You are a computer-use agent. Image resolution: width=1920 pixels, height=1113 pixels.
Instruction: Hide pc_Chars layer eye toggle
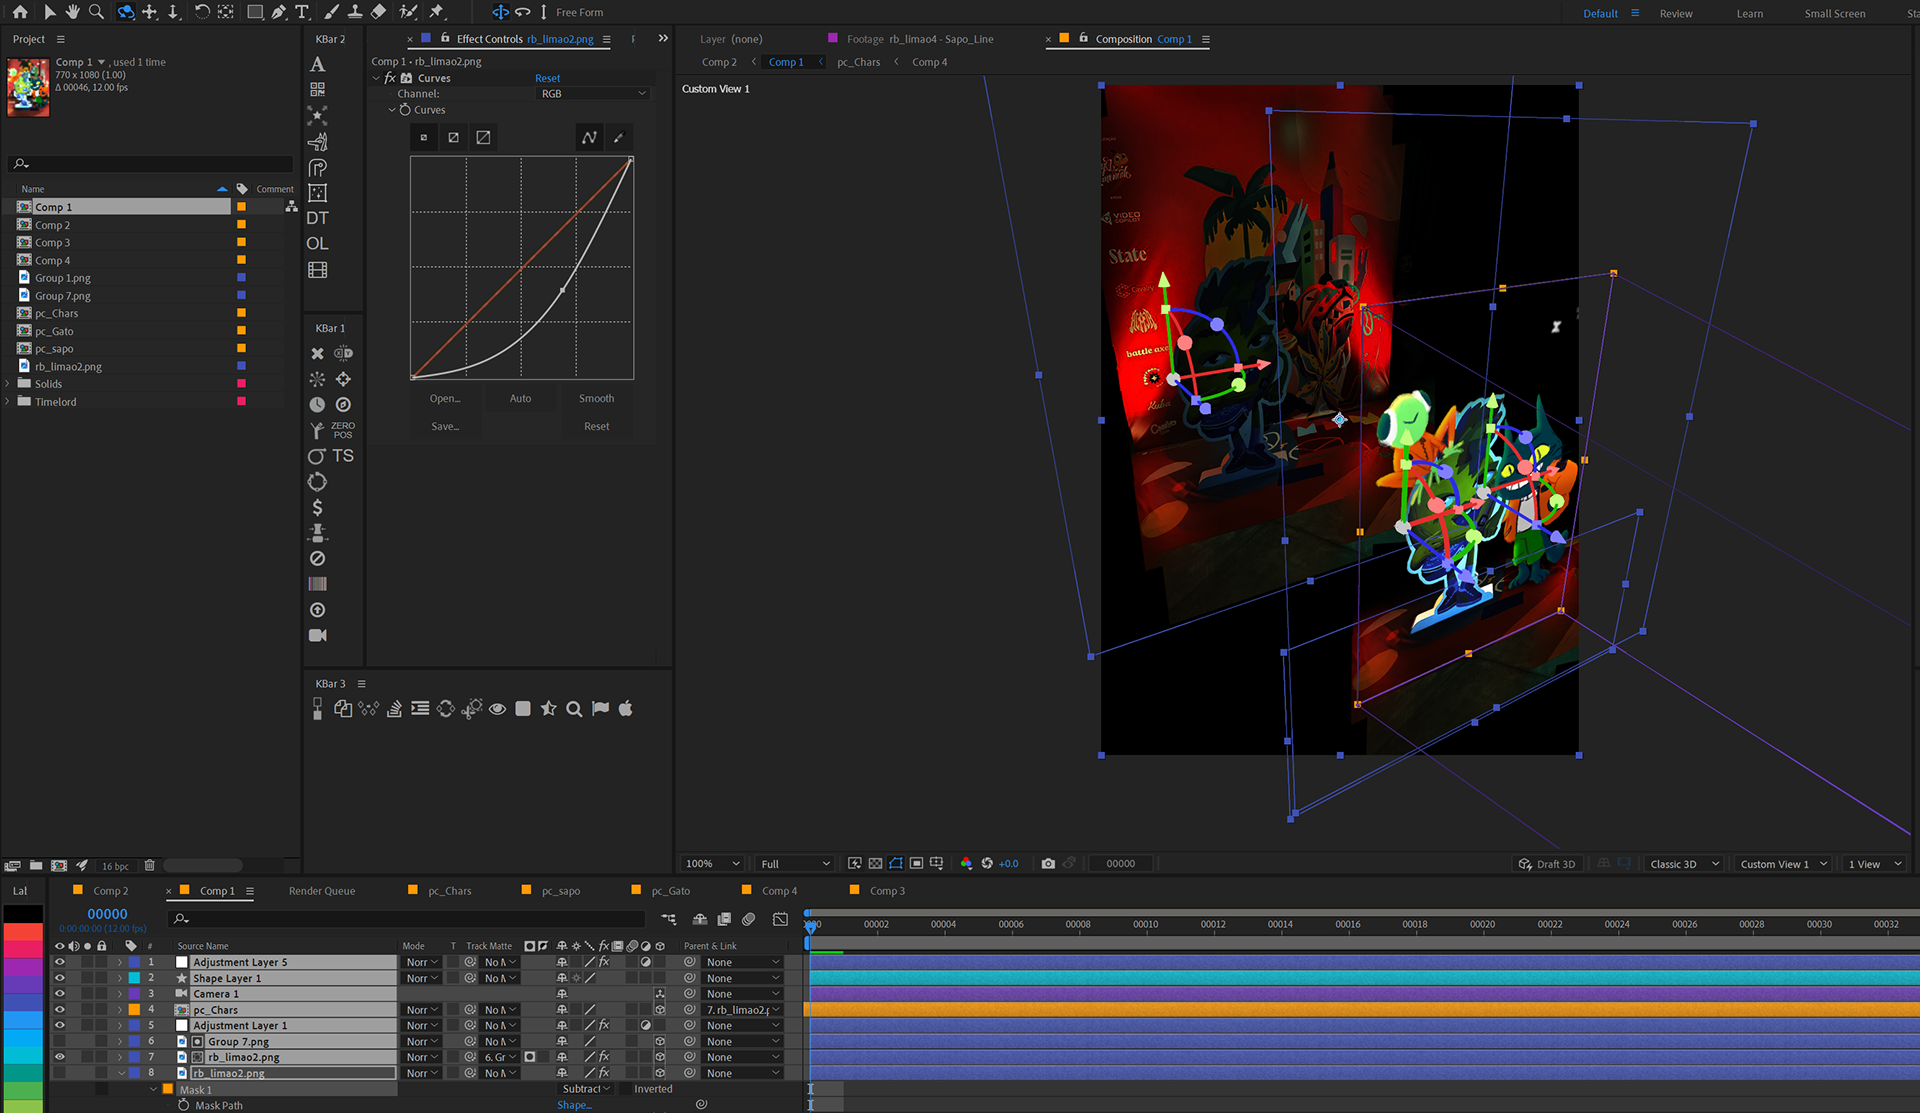point(59,1010)
